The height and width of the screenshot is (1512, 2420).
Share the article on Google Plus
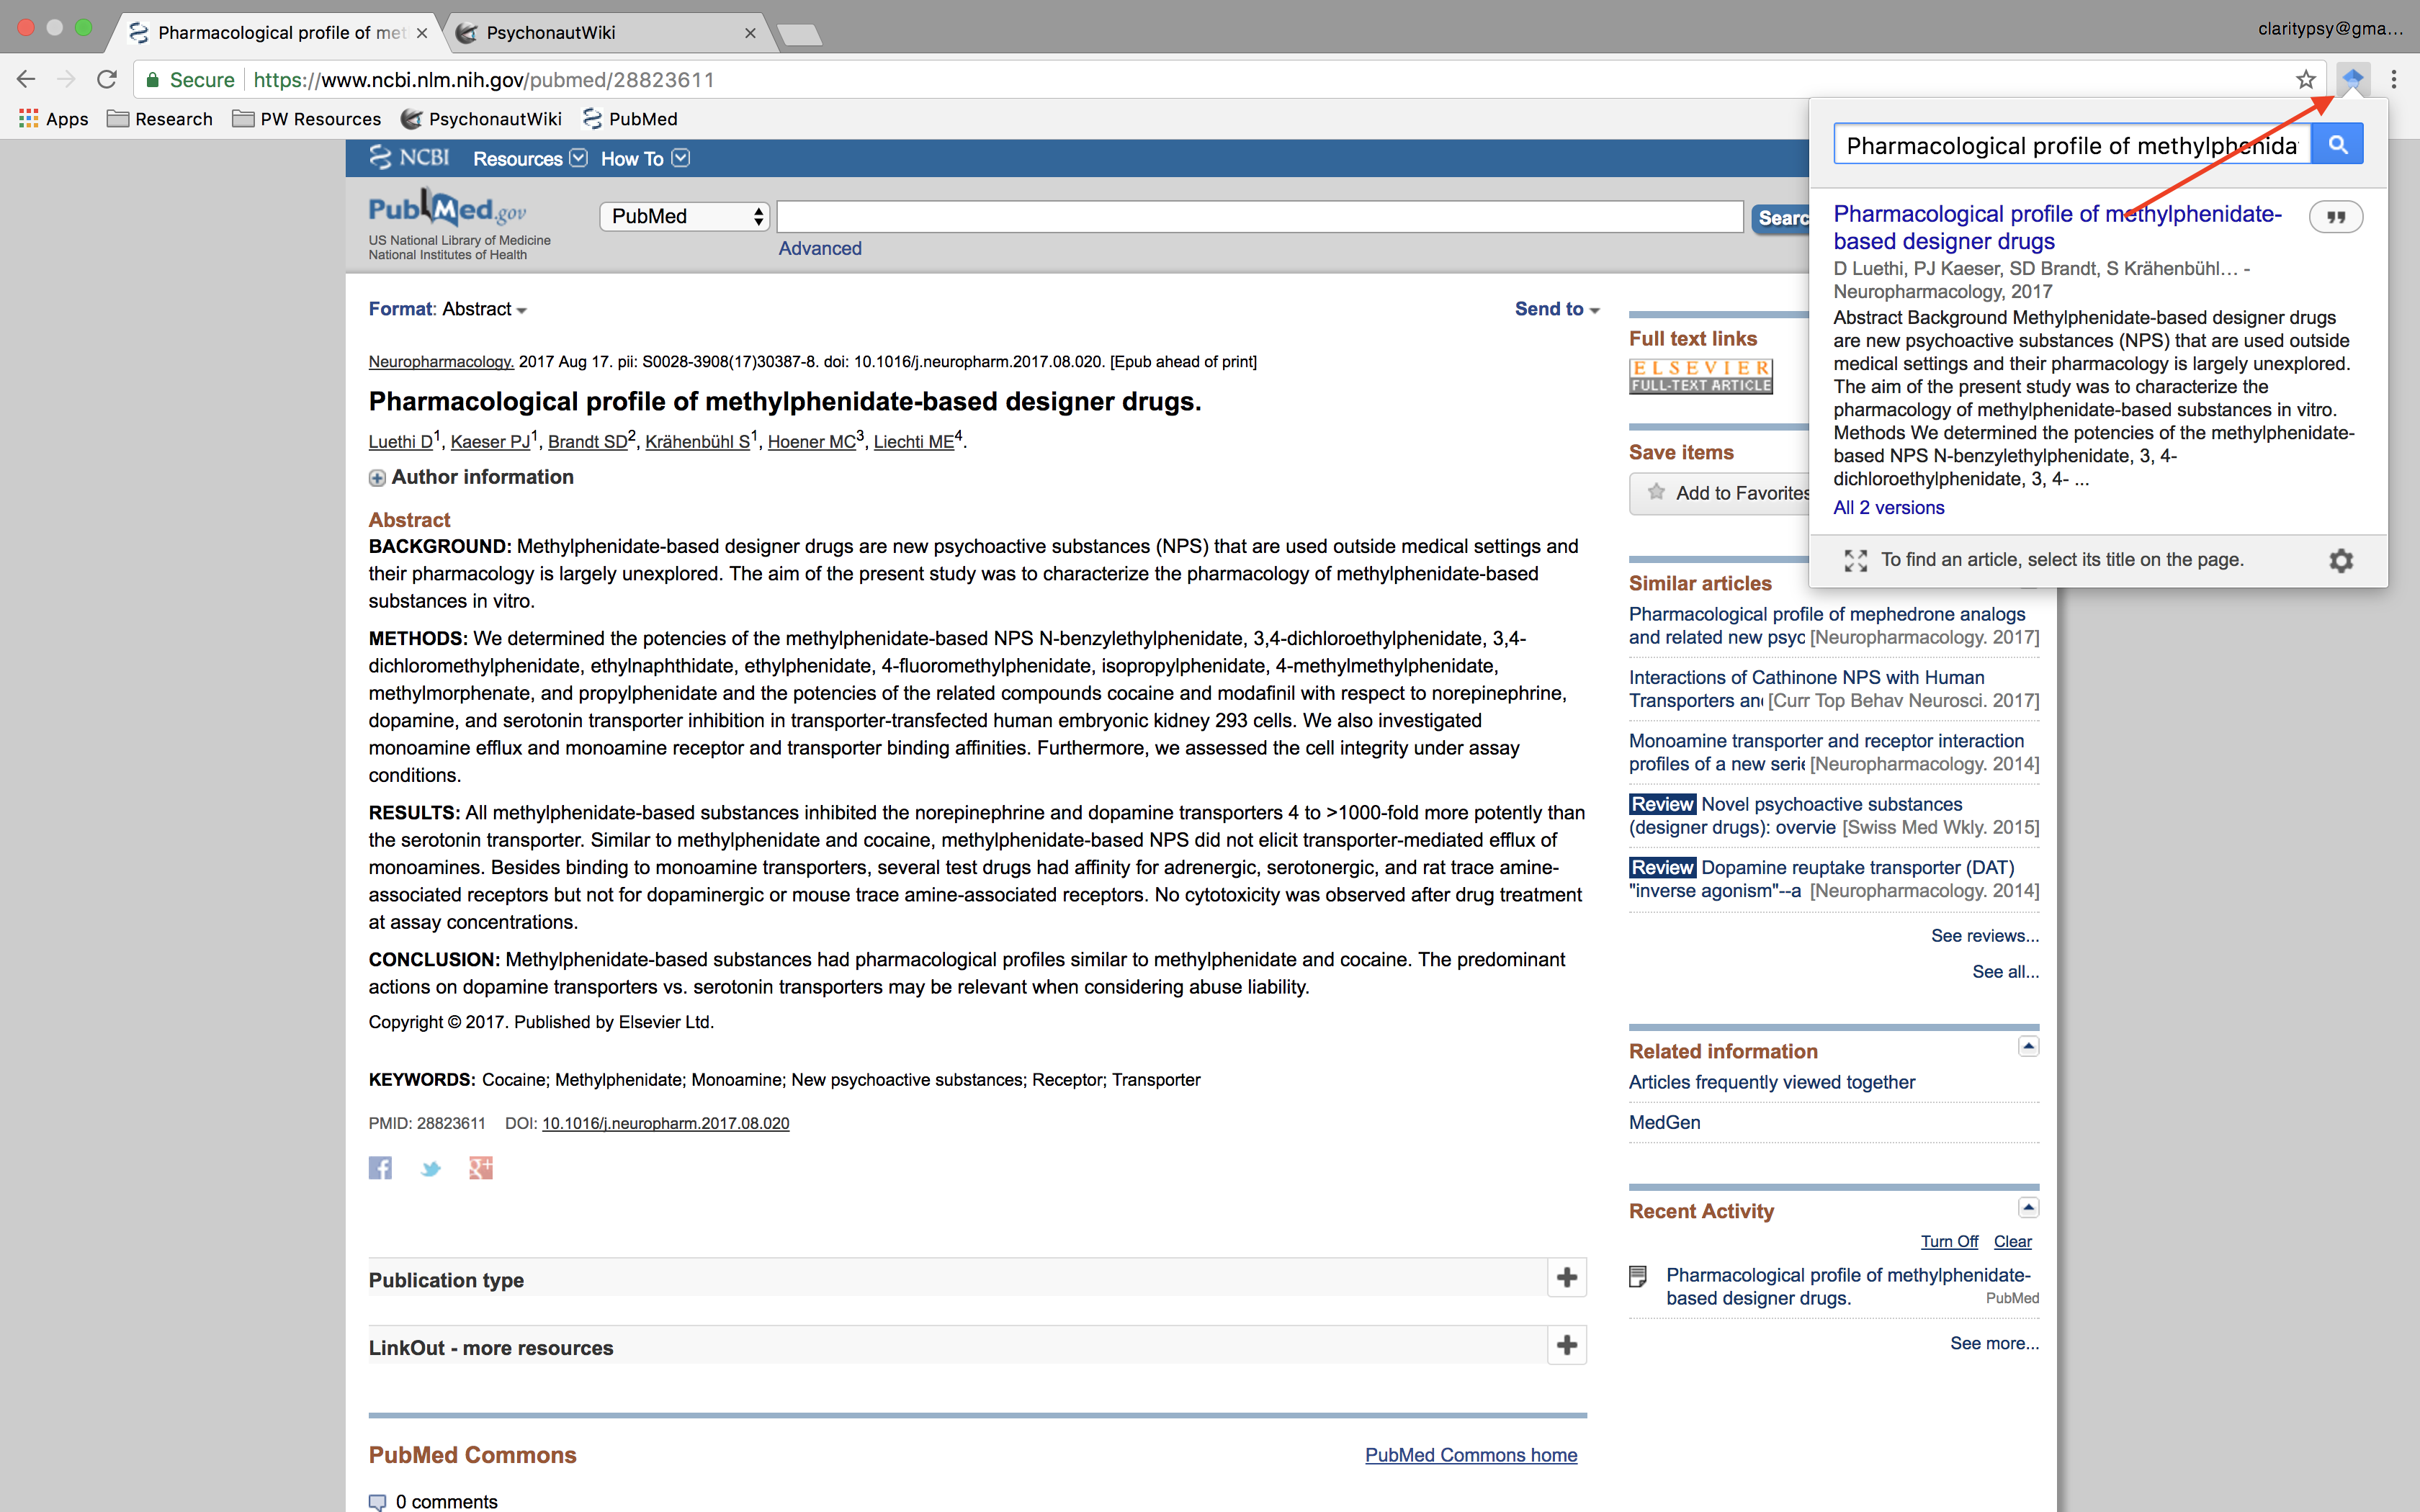(481, 1168)
